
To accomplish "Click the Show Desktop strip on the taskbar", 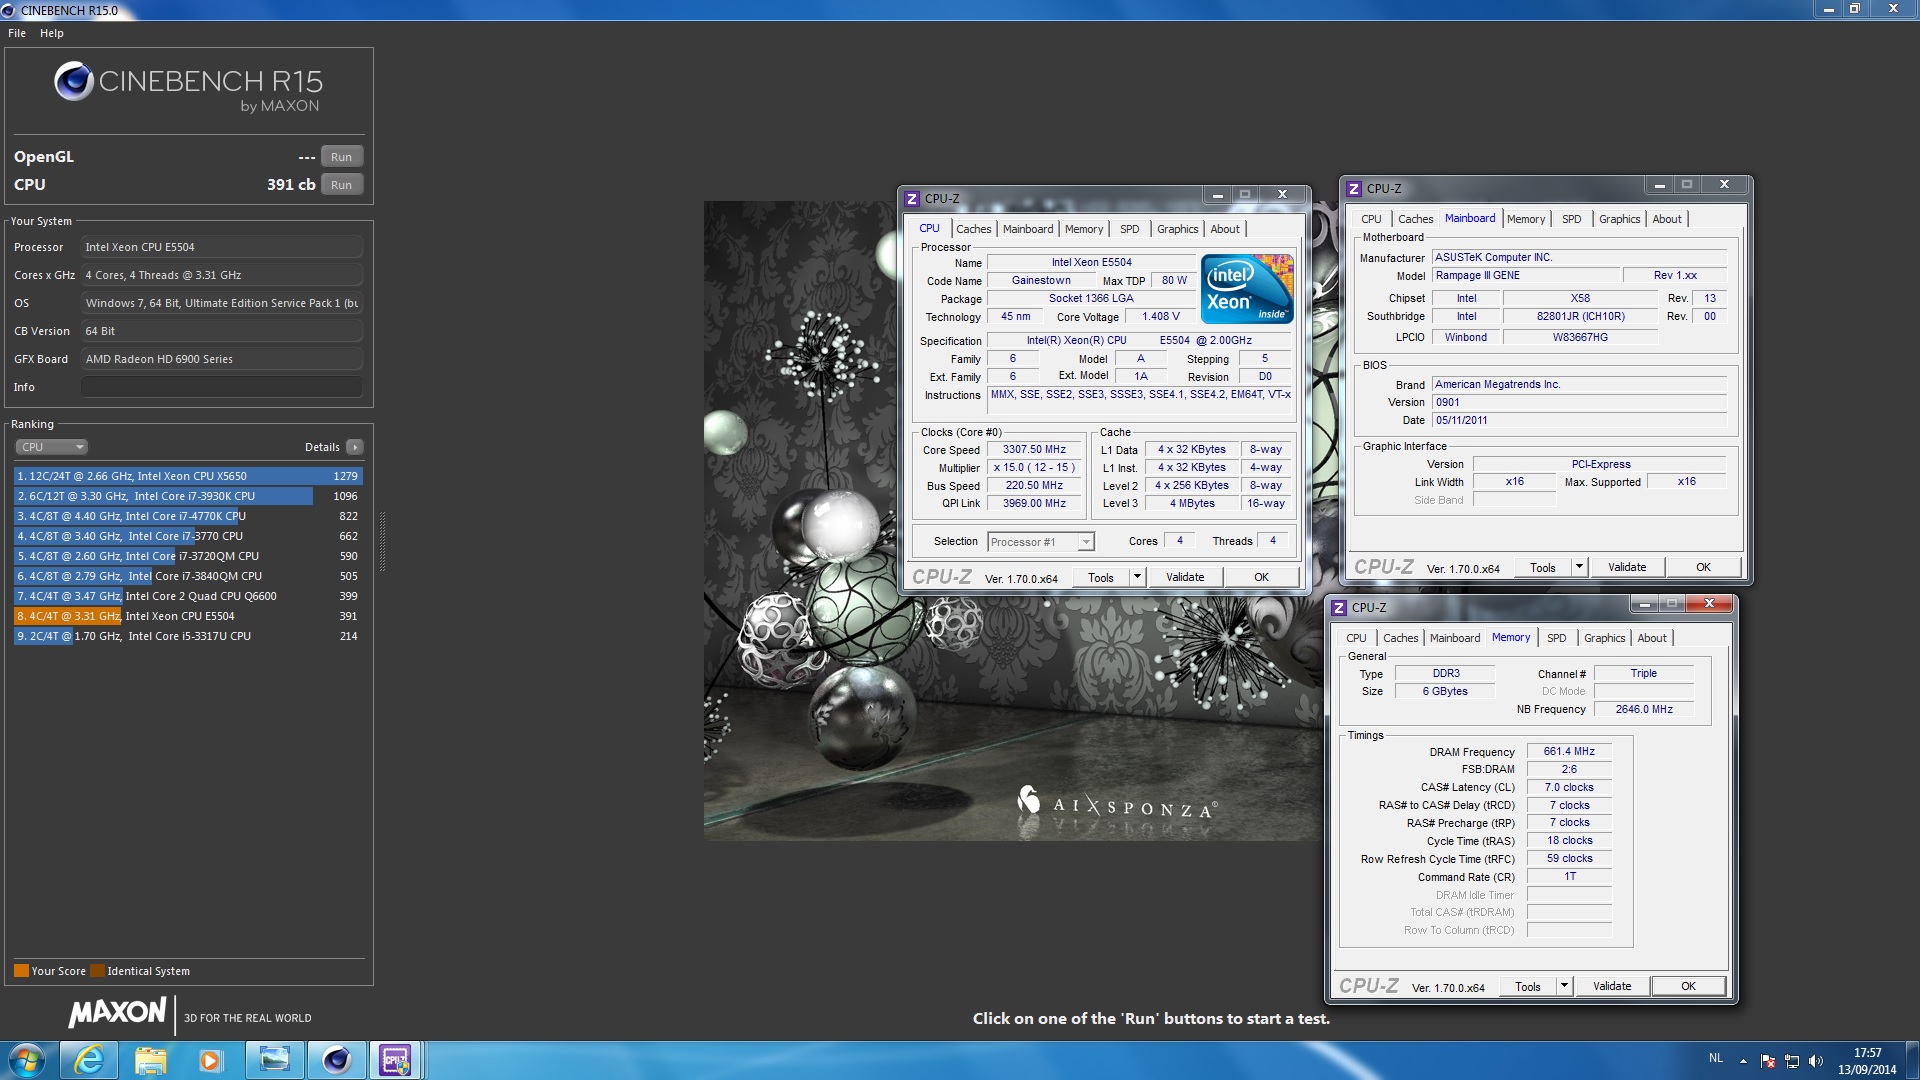I will (1913, 1060).
